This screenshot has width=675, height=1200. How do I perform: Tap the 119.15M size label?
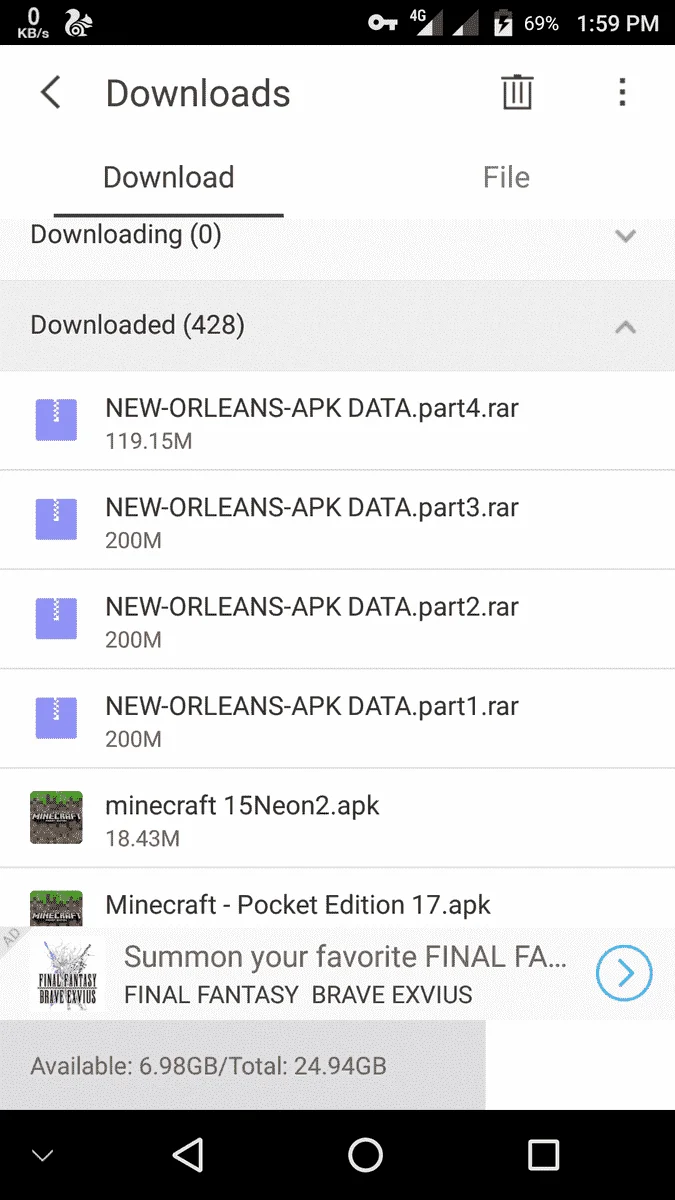pyautogui.click(x=149, y=441)
